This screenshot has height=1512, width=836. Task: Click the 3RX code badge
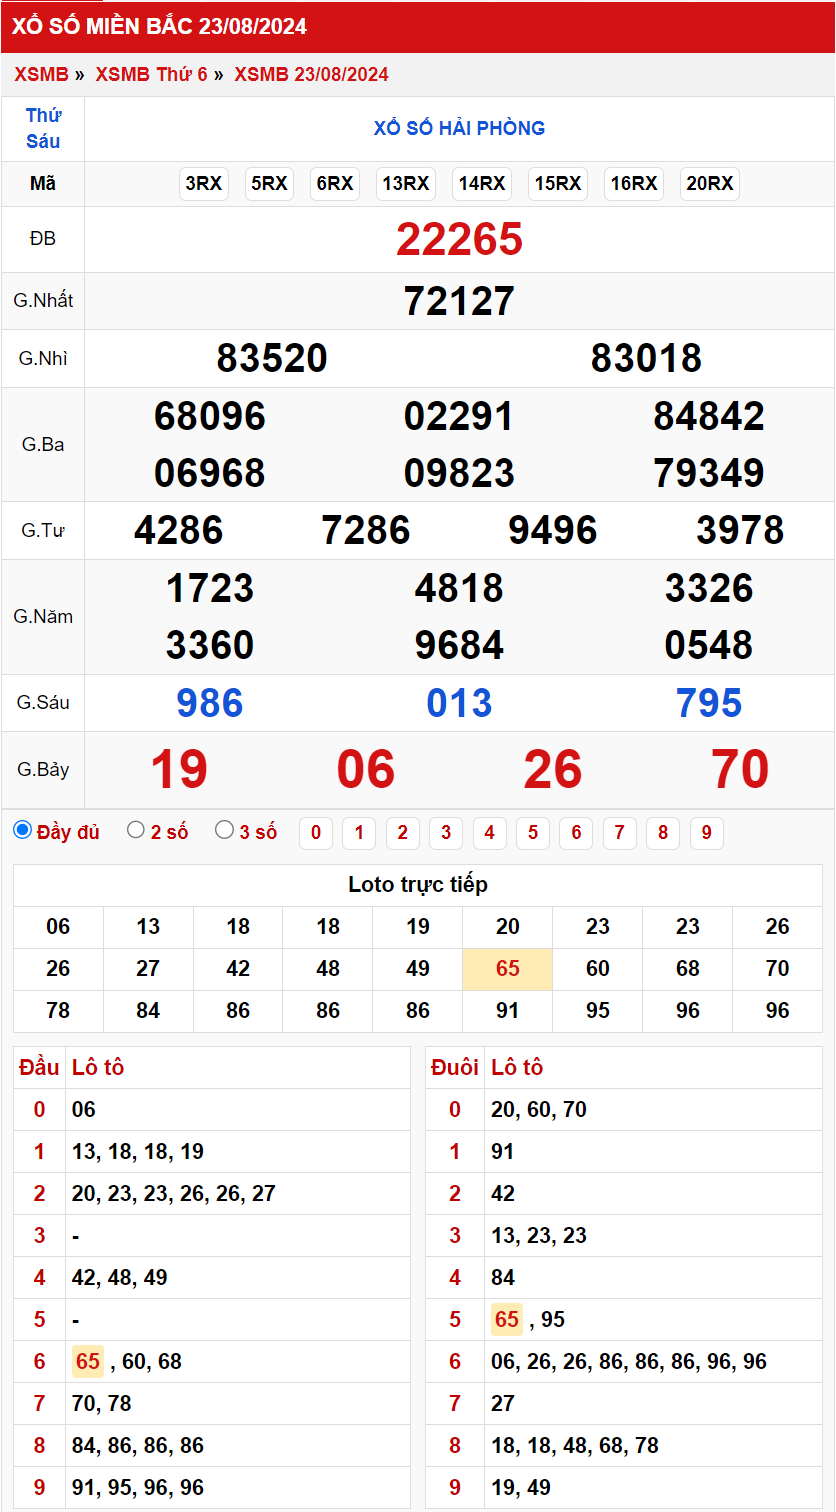(204, 184)
